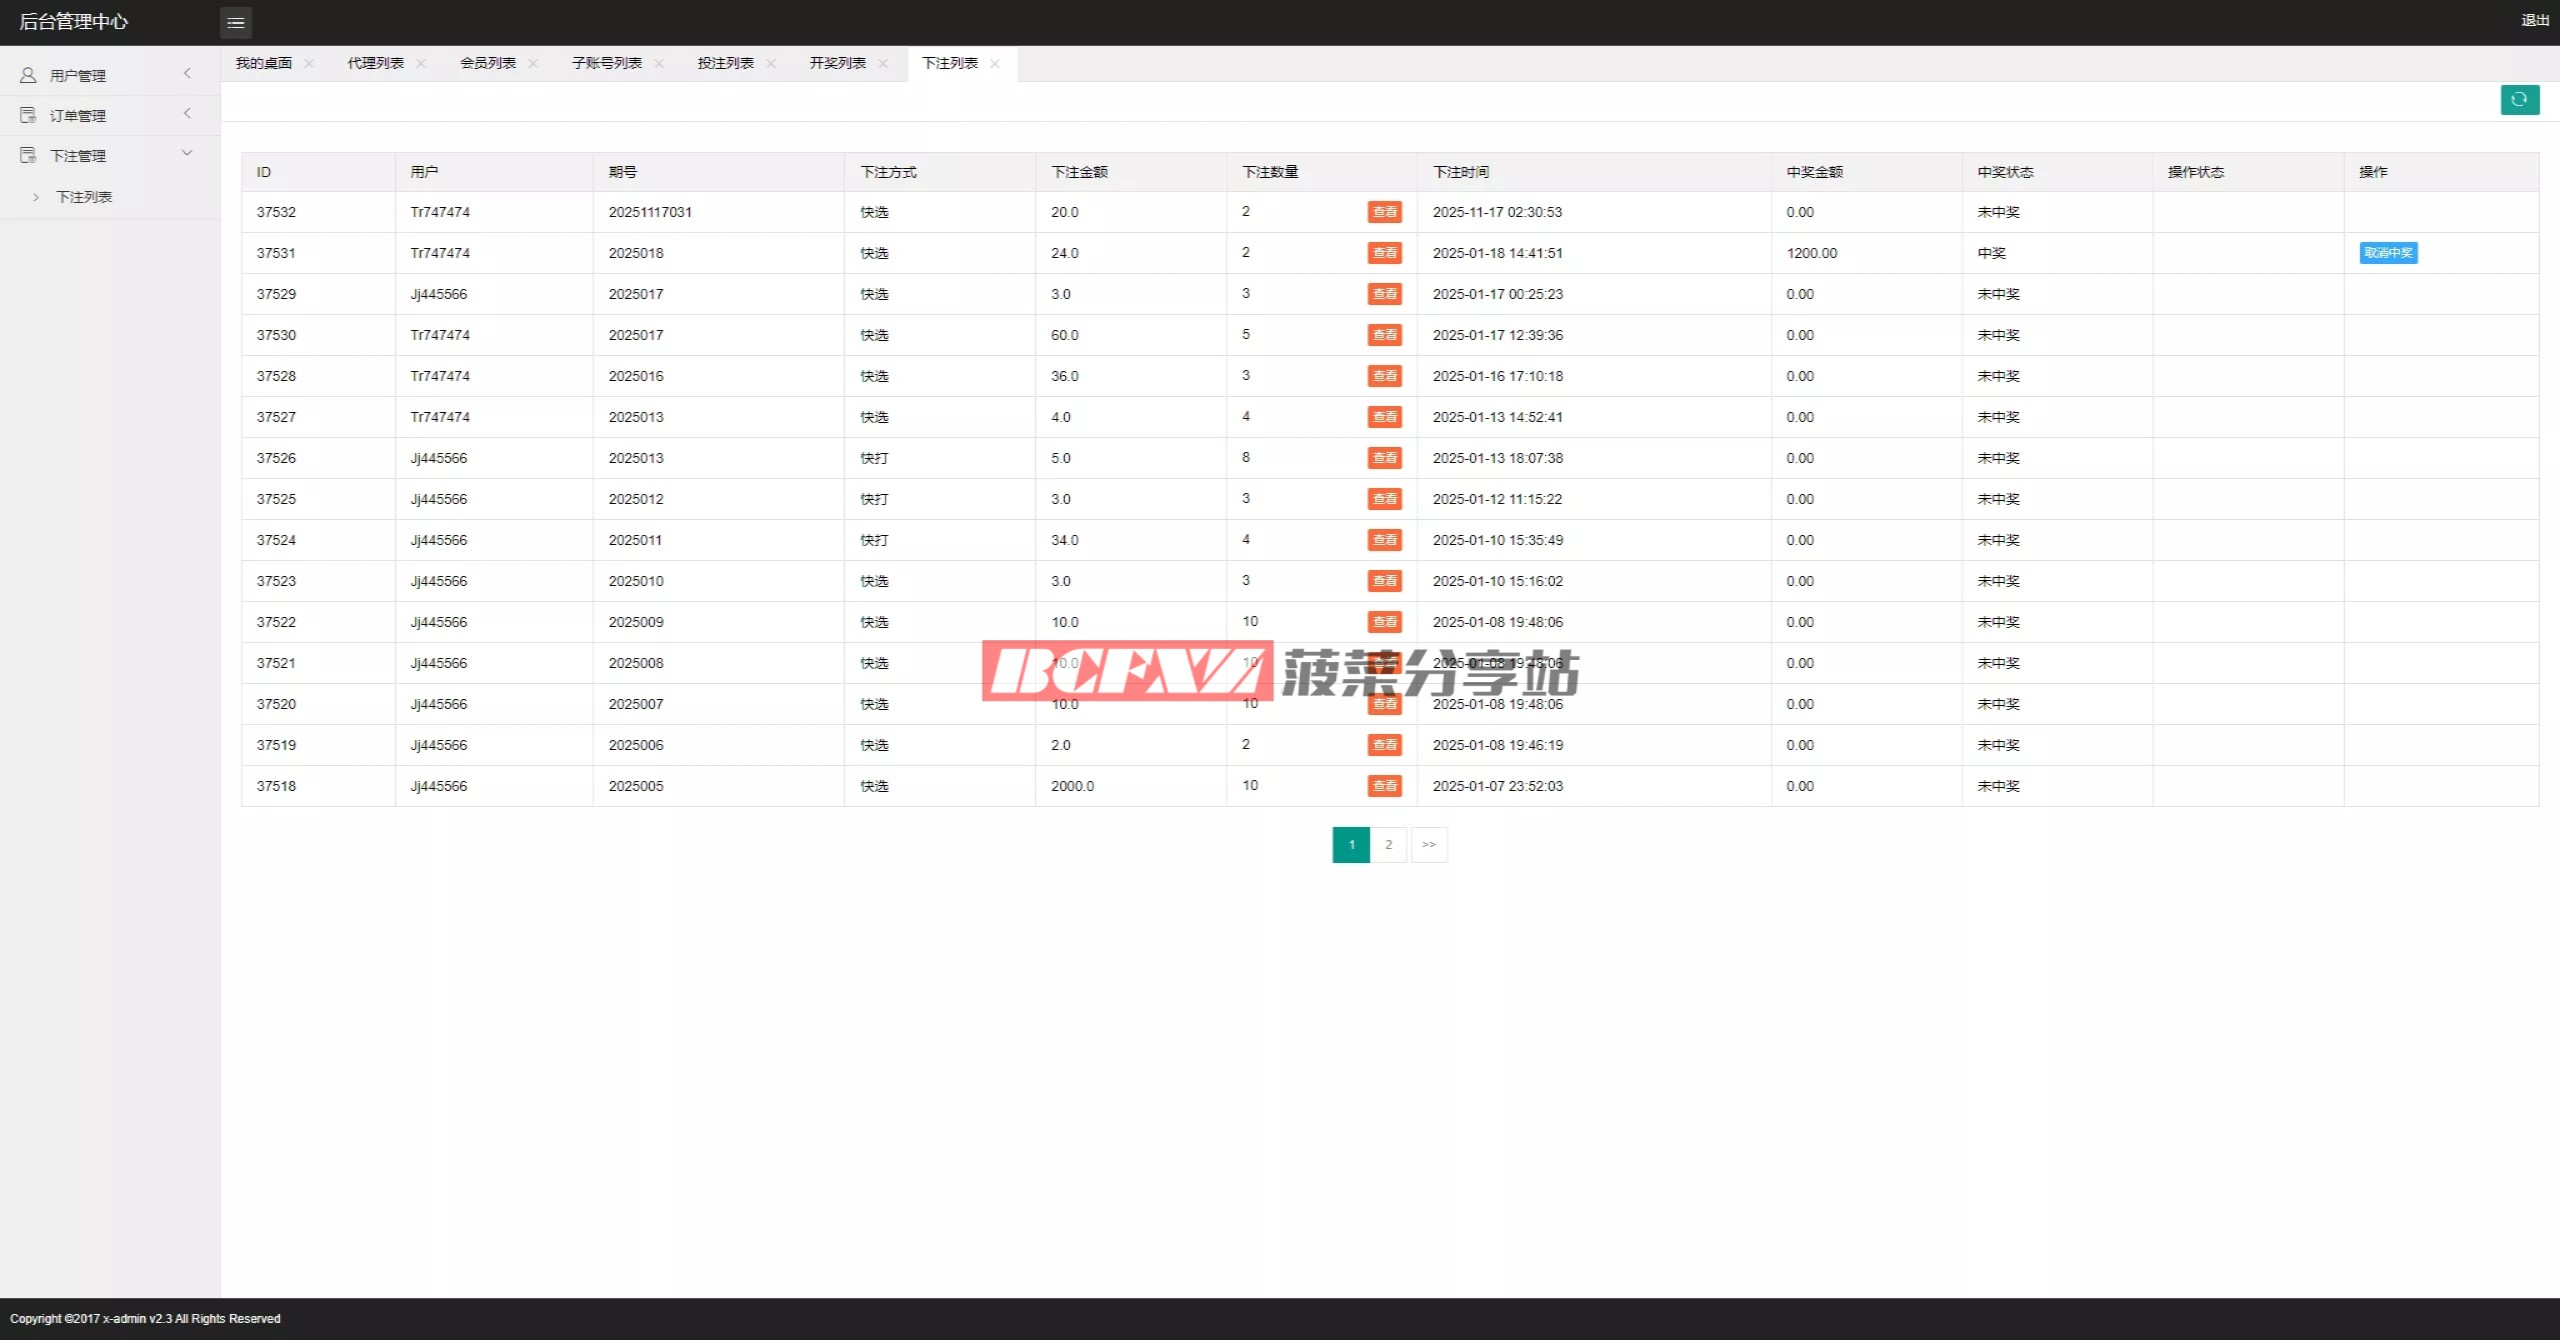Screen dimensions: 2560x1340
Task: Expand the 订单管理 chevron arrow
Action: [187, 113]
